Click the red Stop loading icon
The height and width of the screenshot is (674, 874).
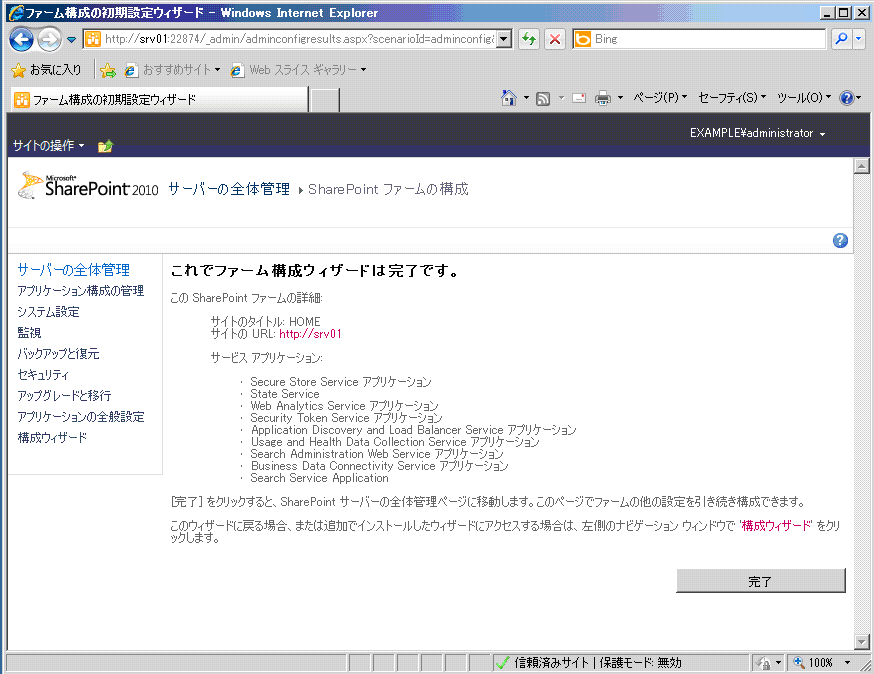(x=555, y=39)
